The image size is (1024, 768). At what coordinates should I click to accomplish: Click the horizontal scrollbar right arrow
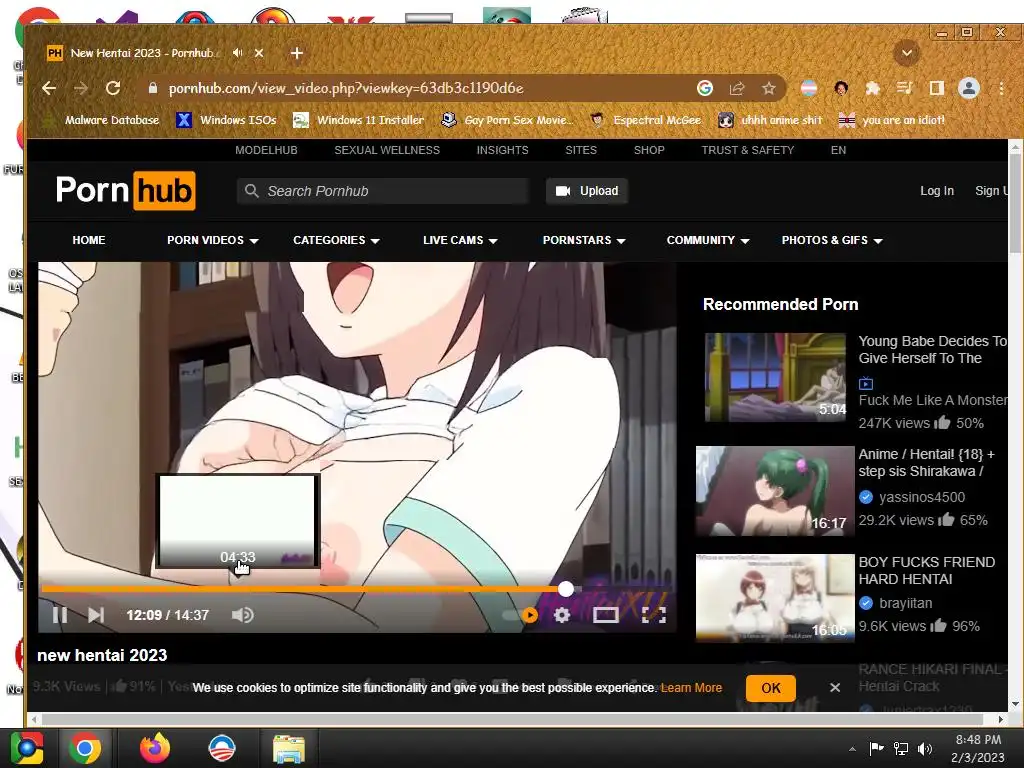tap(1000, 719)
